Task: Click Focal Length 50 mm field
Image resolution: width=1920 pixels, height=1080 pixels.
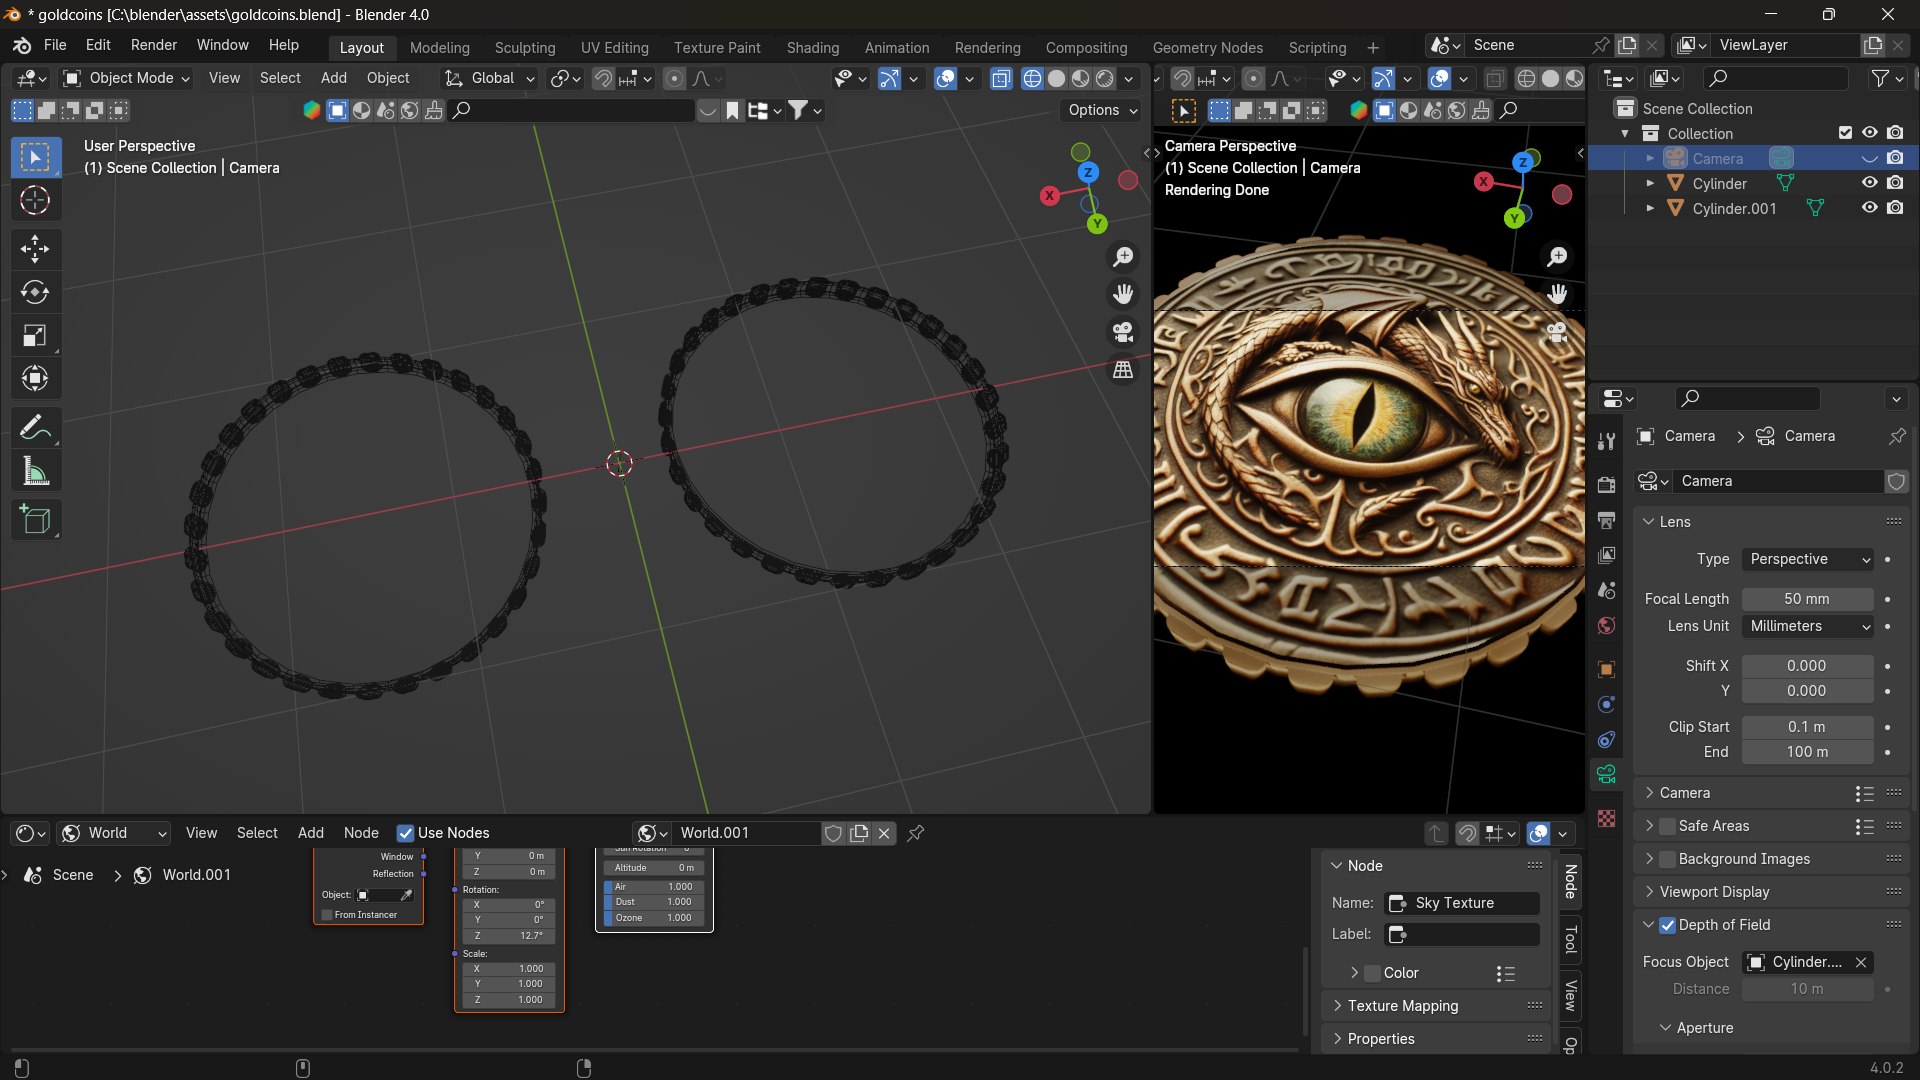Action: click(1808, 599)
